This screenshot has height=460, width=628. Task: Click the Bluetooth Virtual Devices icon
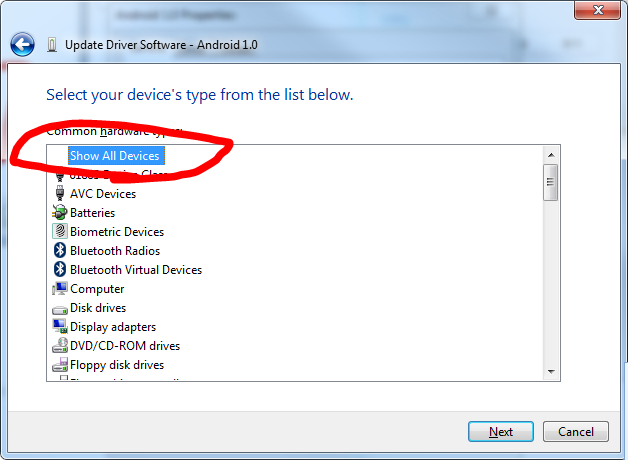click(60, 269)
